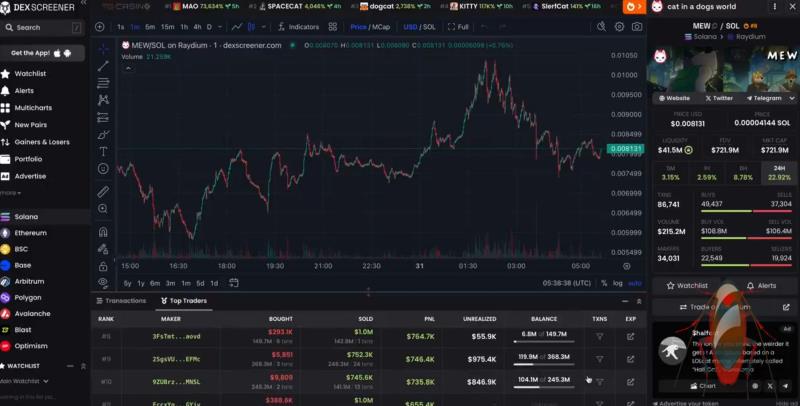Toggle stay-in-drawing-mode pencil lock icon
The width and height of the screenshot is (800, 406).
click(103, 249)
